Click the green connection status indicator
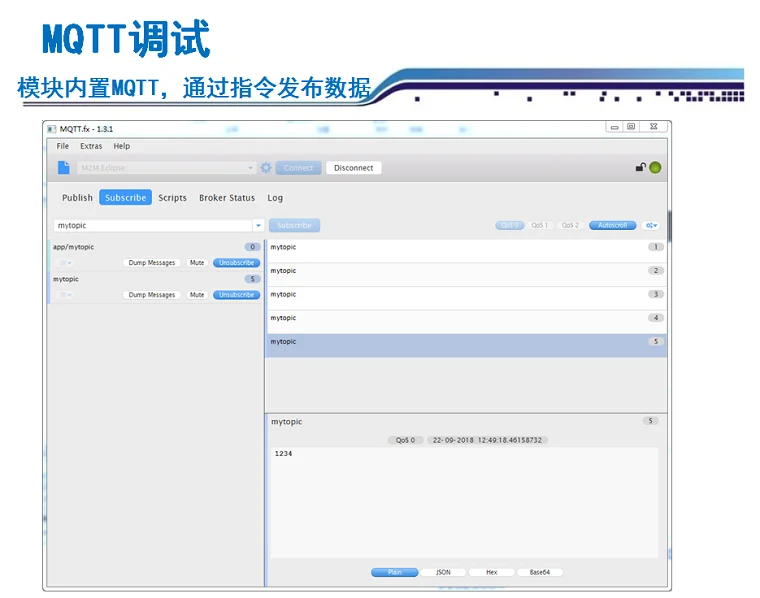Image resolution: width=760 pixels, height=598 pixels. pyautogui.click(x=655, y=168)
